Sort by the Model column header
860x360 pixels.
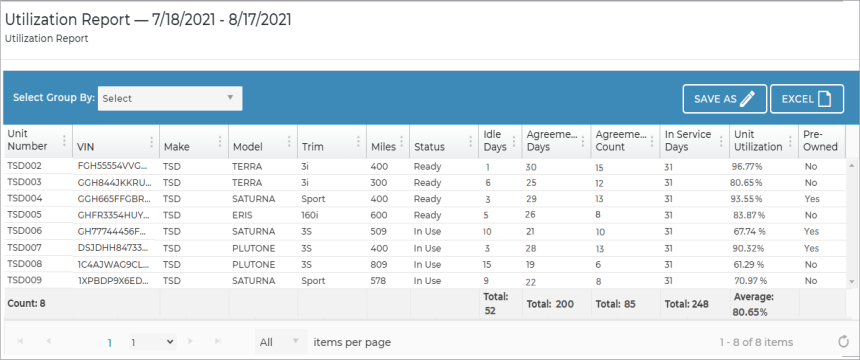click(x=248, y=147)
